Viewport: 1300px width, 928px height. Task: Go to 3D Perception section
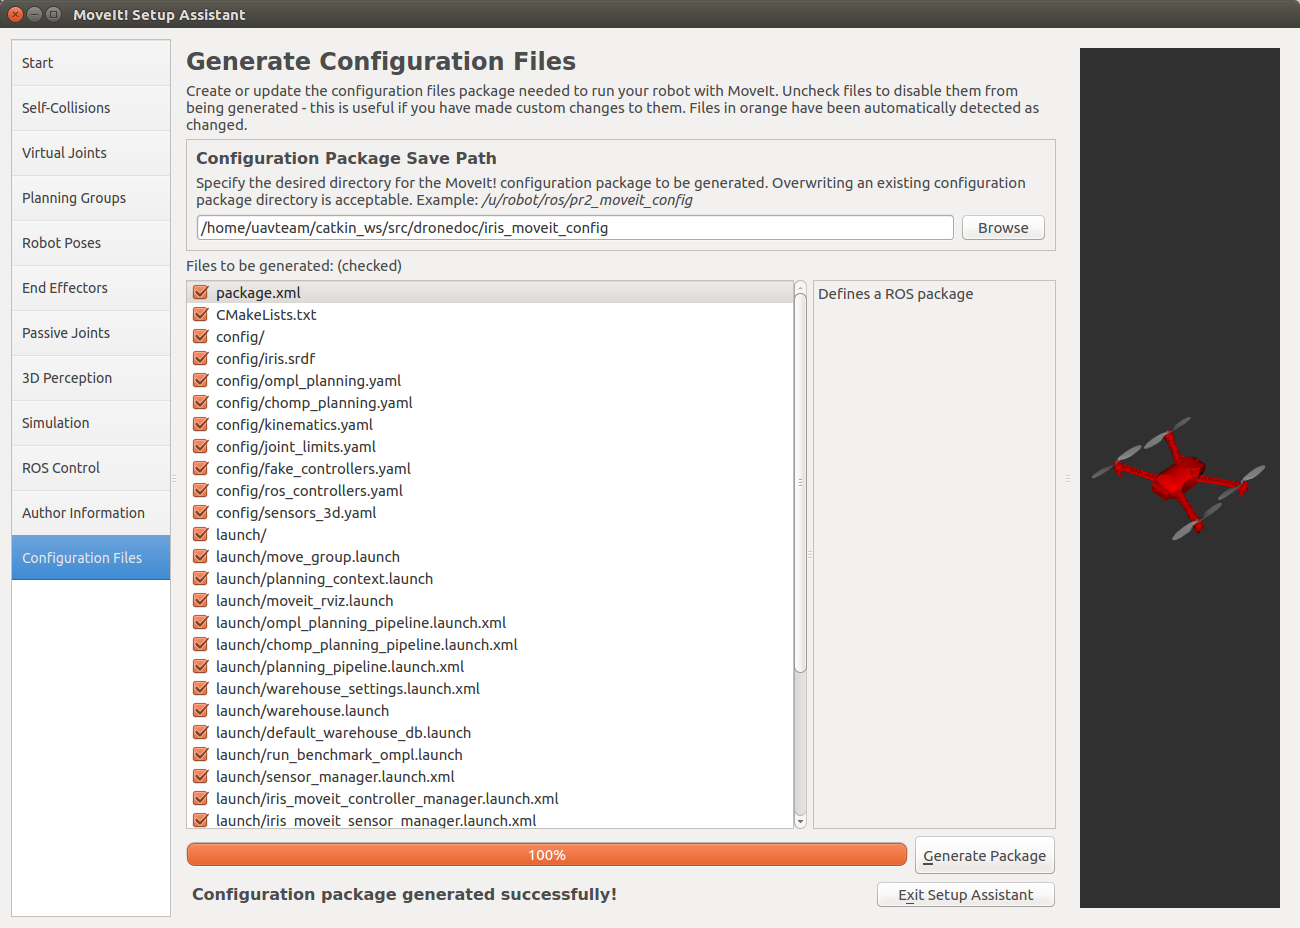pyautogui.click(x=91, y=378)
